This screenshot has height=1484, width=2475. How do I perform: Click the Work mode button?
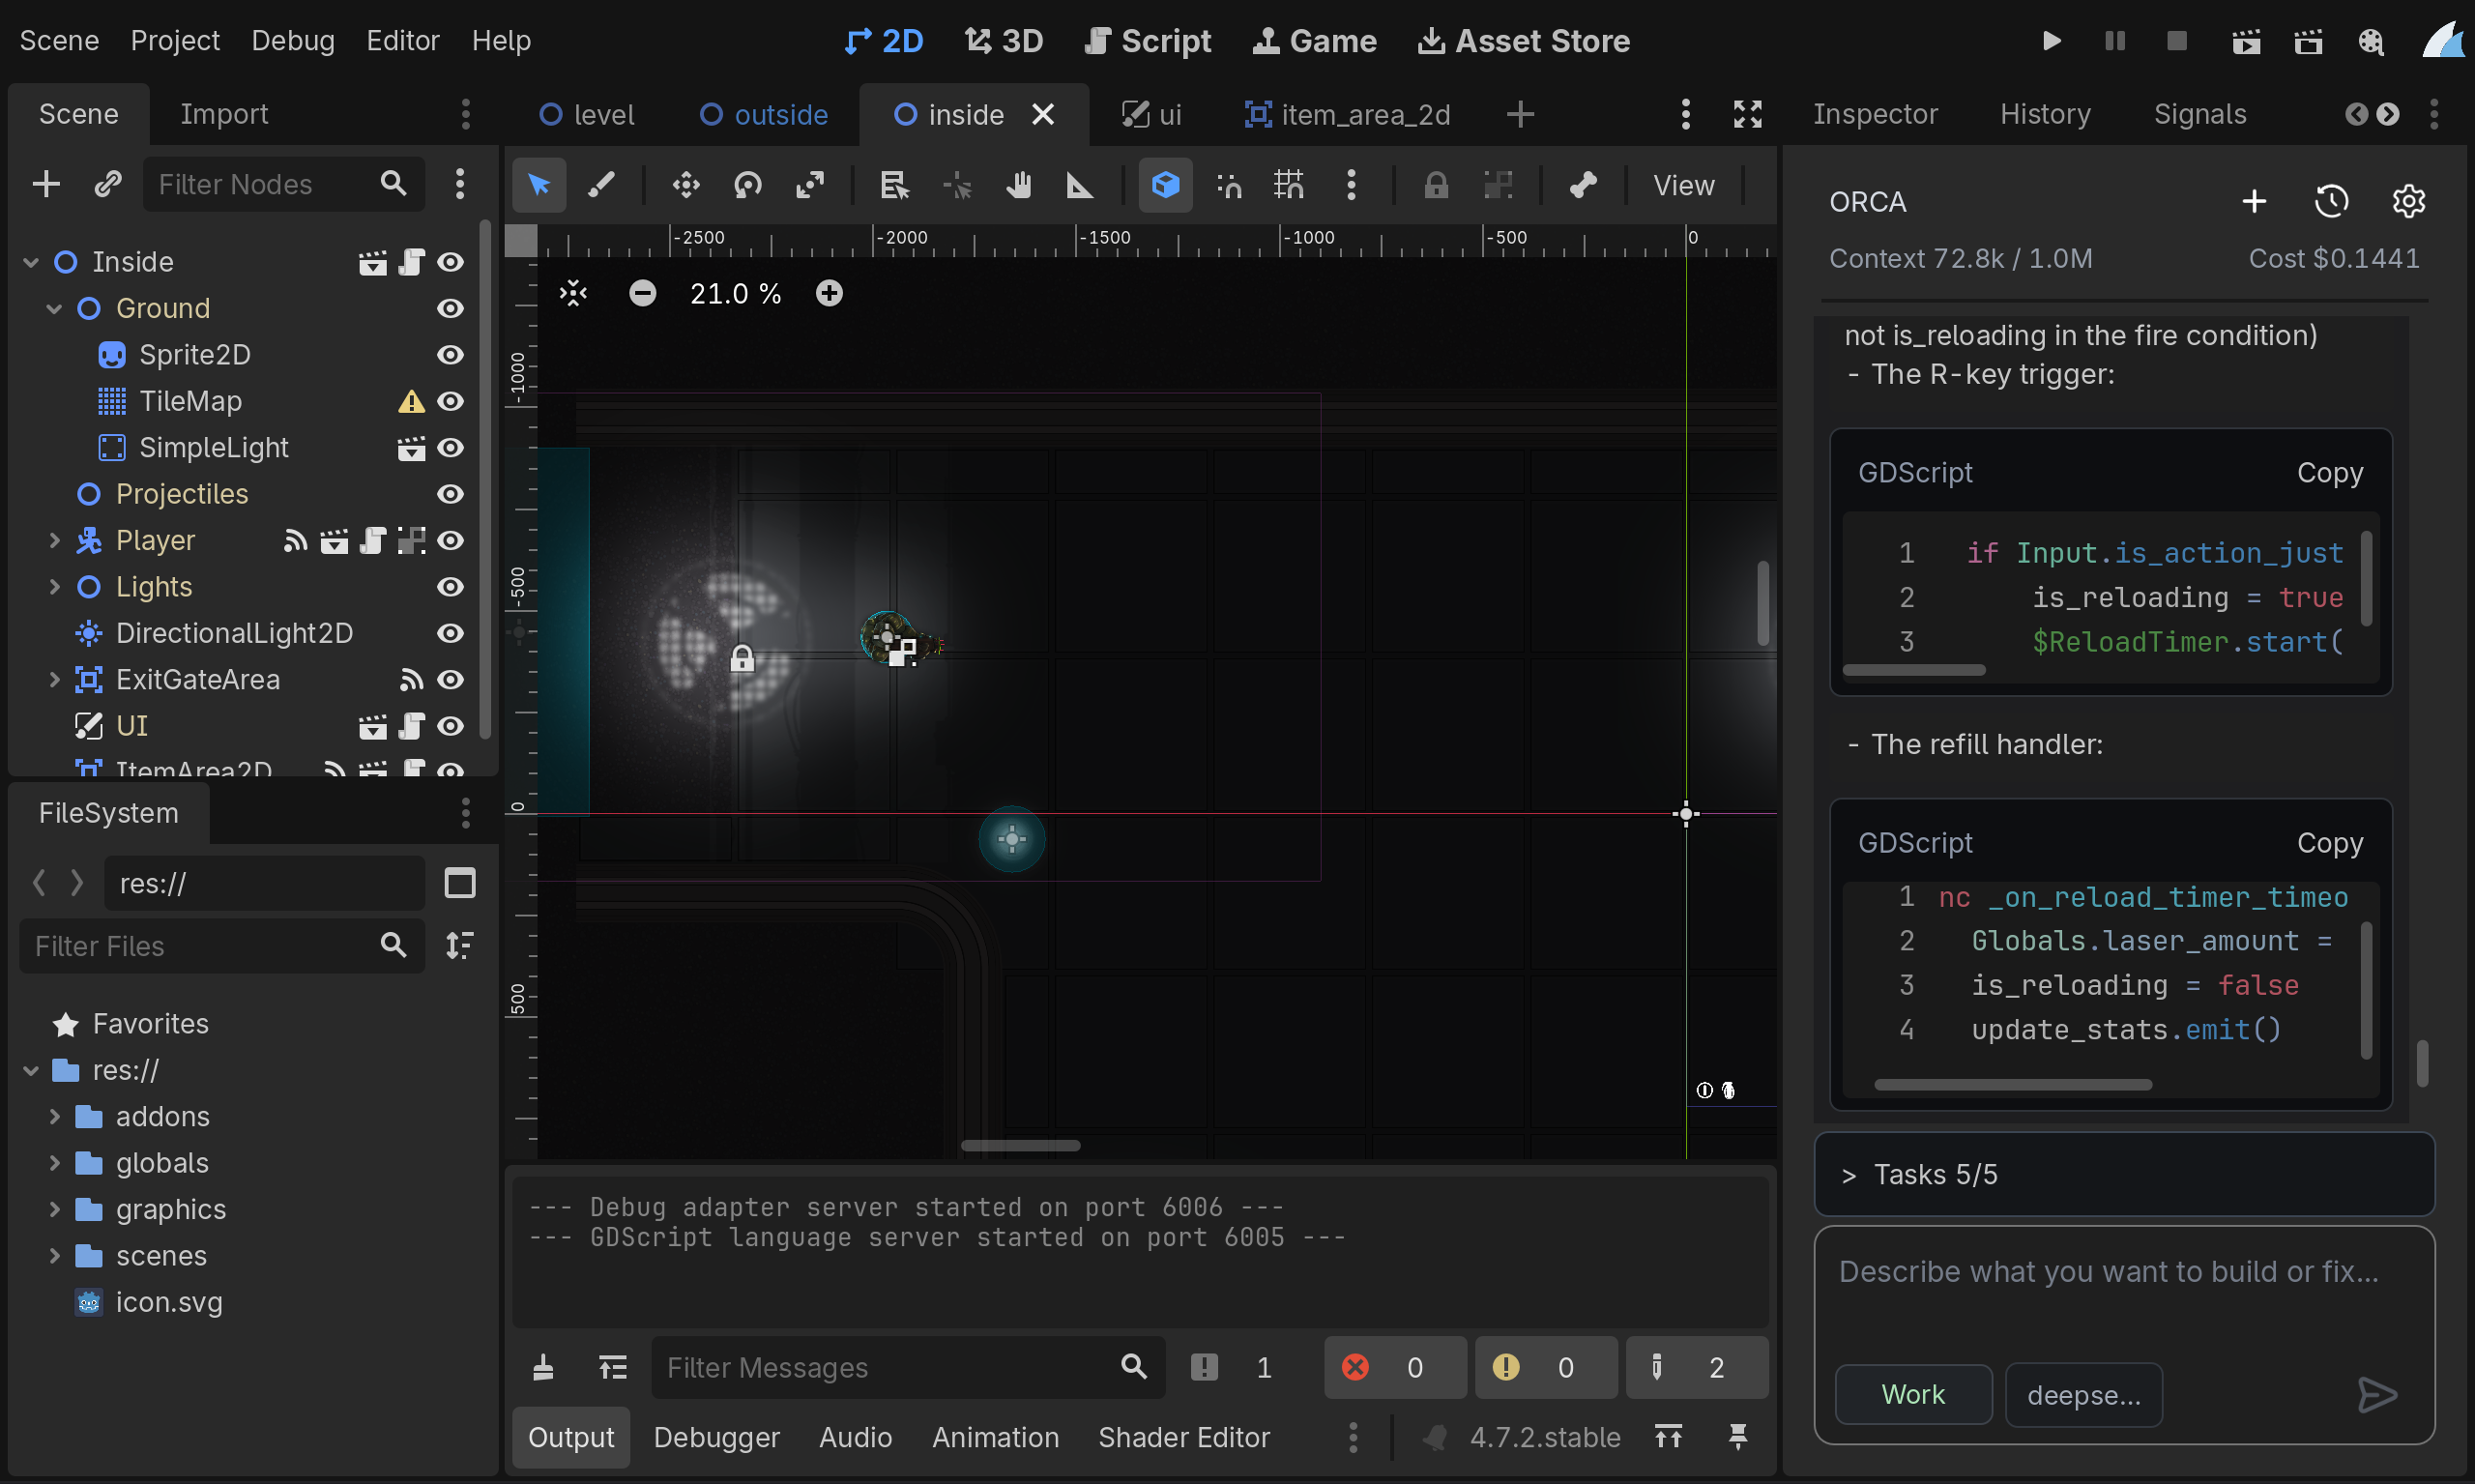1913,1394
